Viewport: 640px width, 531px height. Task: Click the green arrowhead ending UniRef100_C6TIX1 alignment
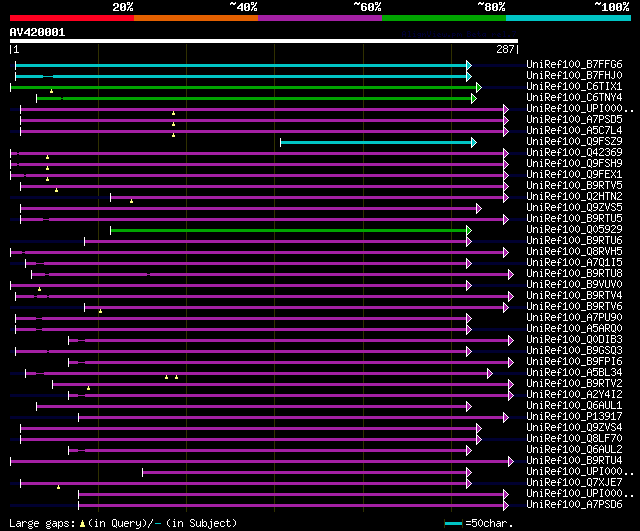479,87
